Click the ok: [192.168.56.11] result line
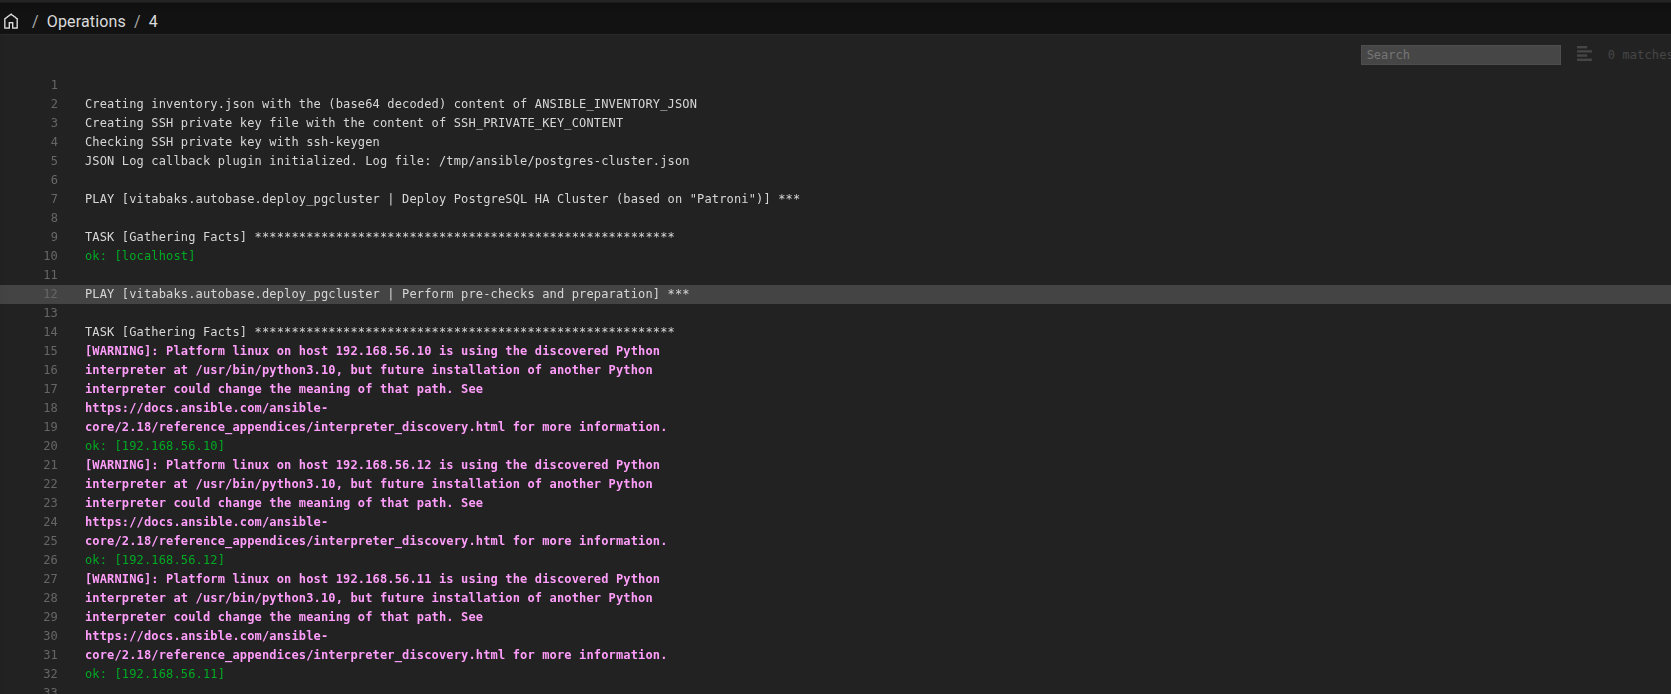The image size is (1671, 694). pyautogui.click(x=155, y=674)
